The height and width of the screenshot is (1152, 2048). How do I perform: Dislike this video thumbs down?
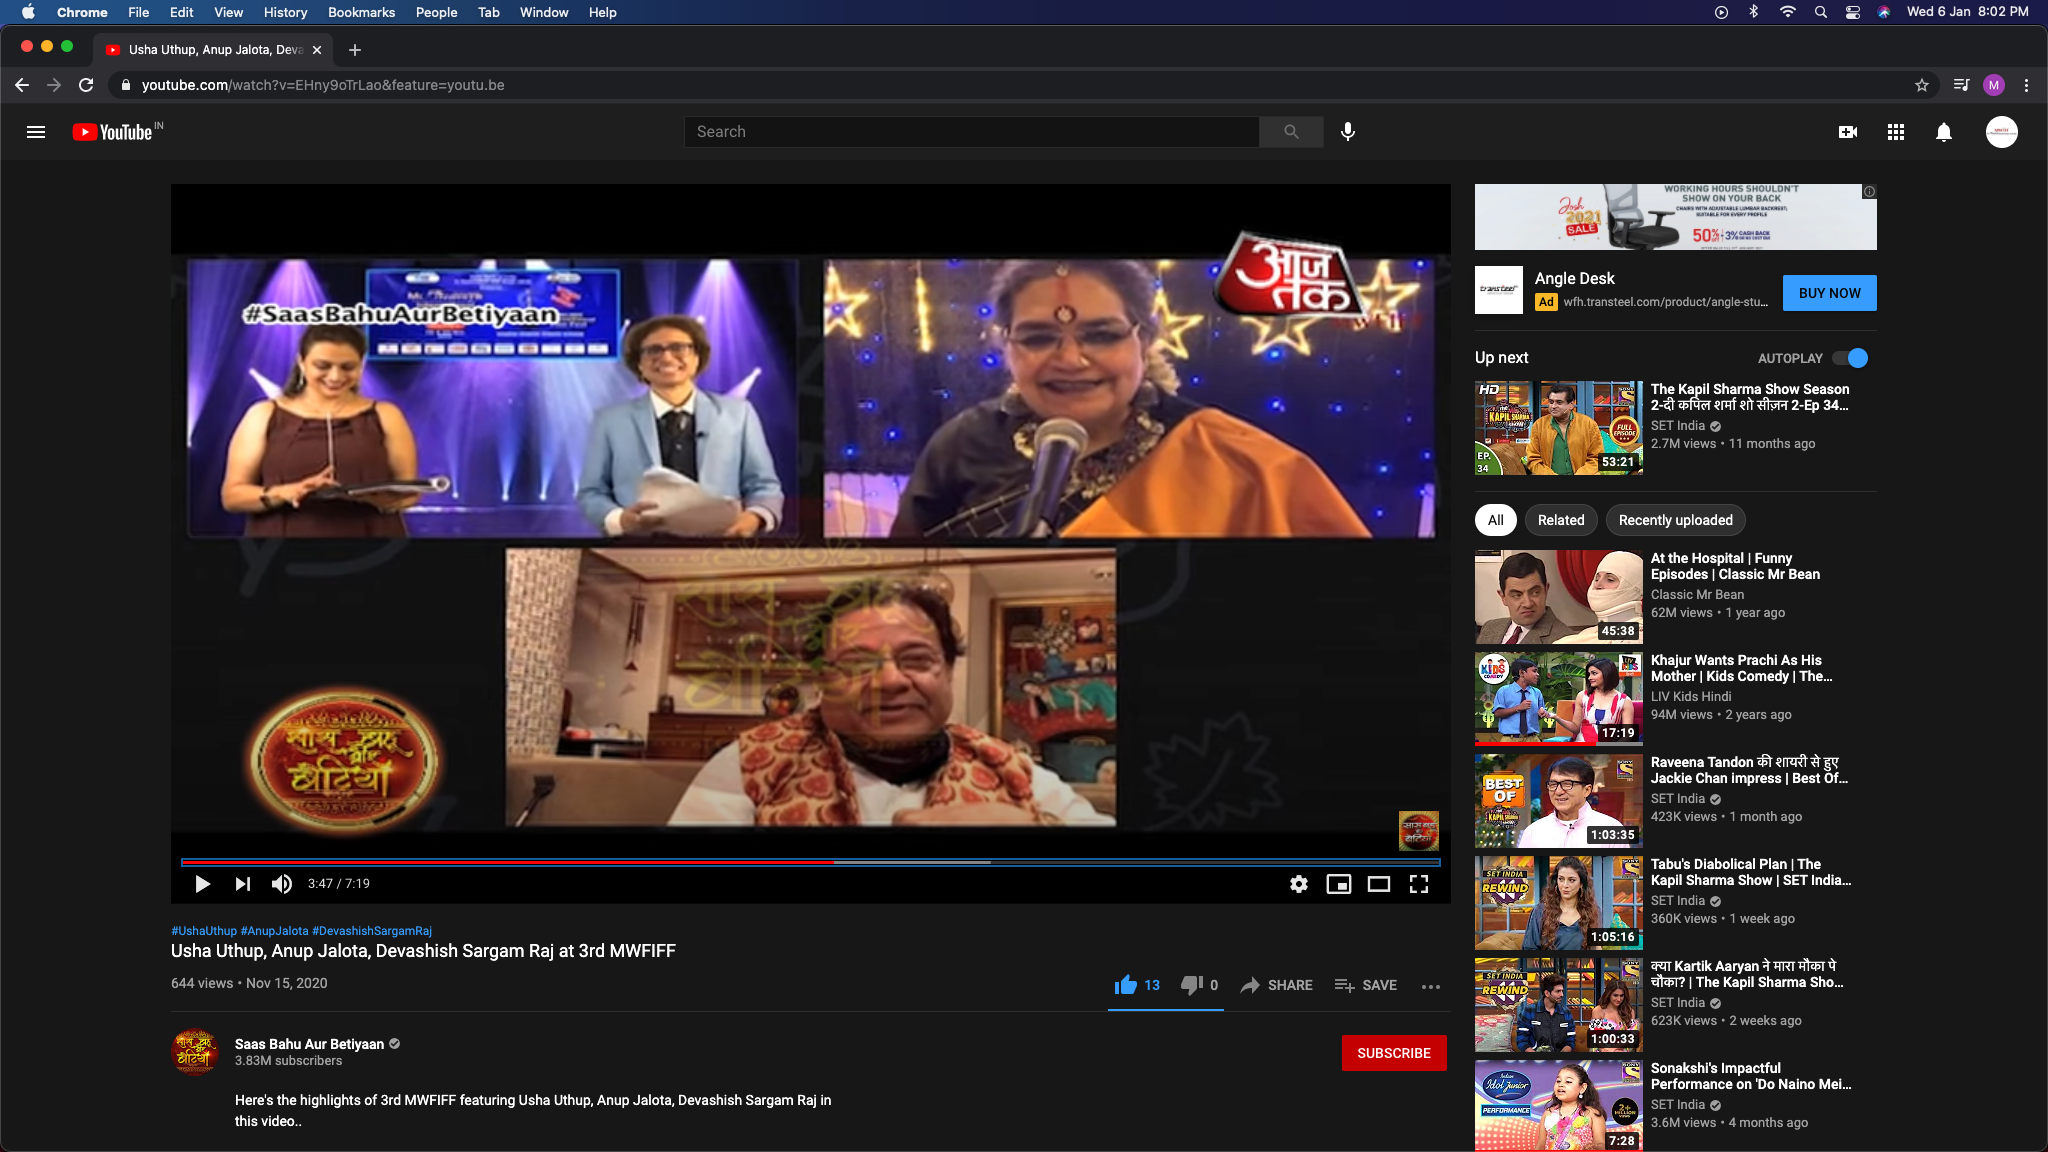coord(1200,985)
